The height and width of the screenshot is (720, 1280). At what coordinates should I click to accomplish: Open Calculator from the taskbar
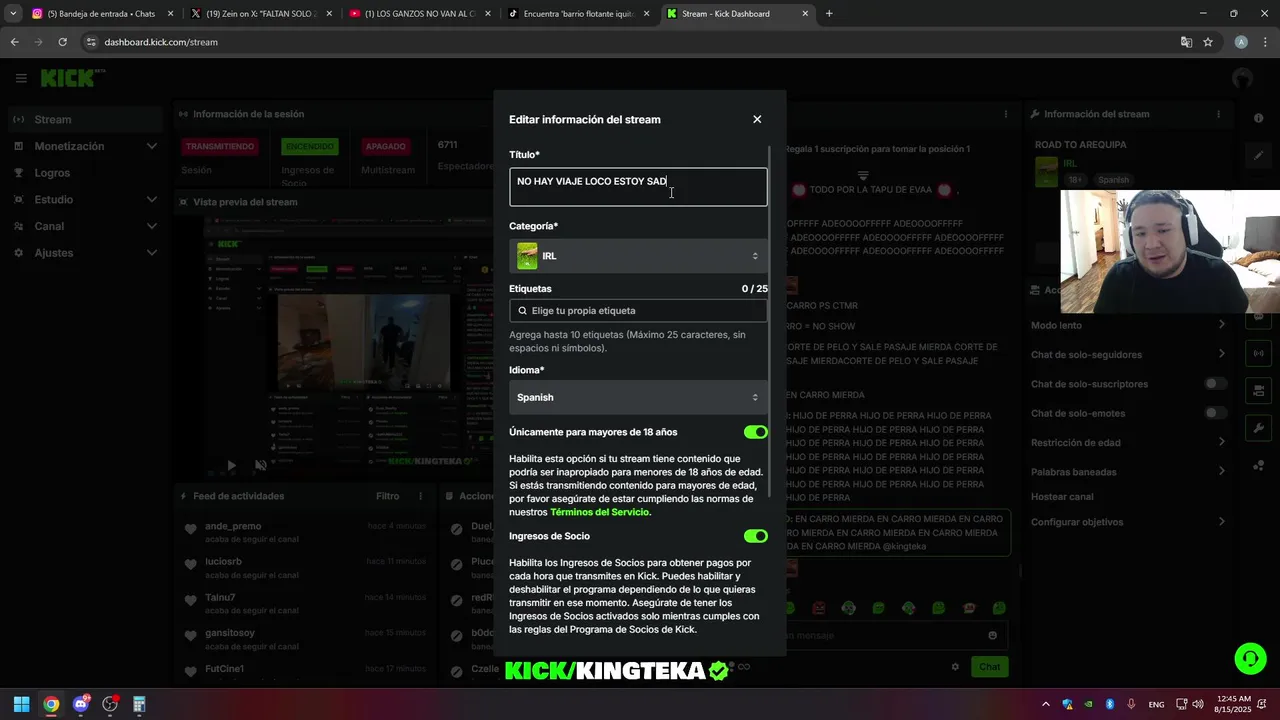tap(139, 704)
